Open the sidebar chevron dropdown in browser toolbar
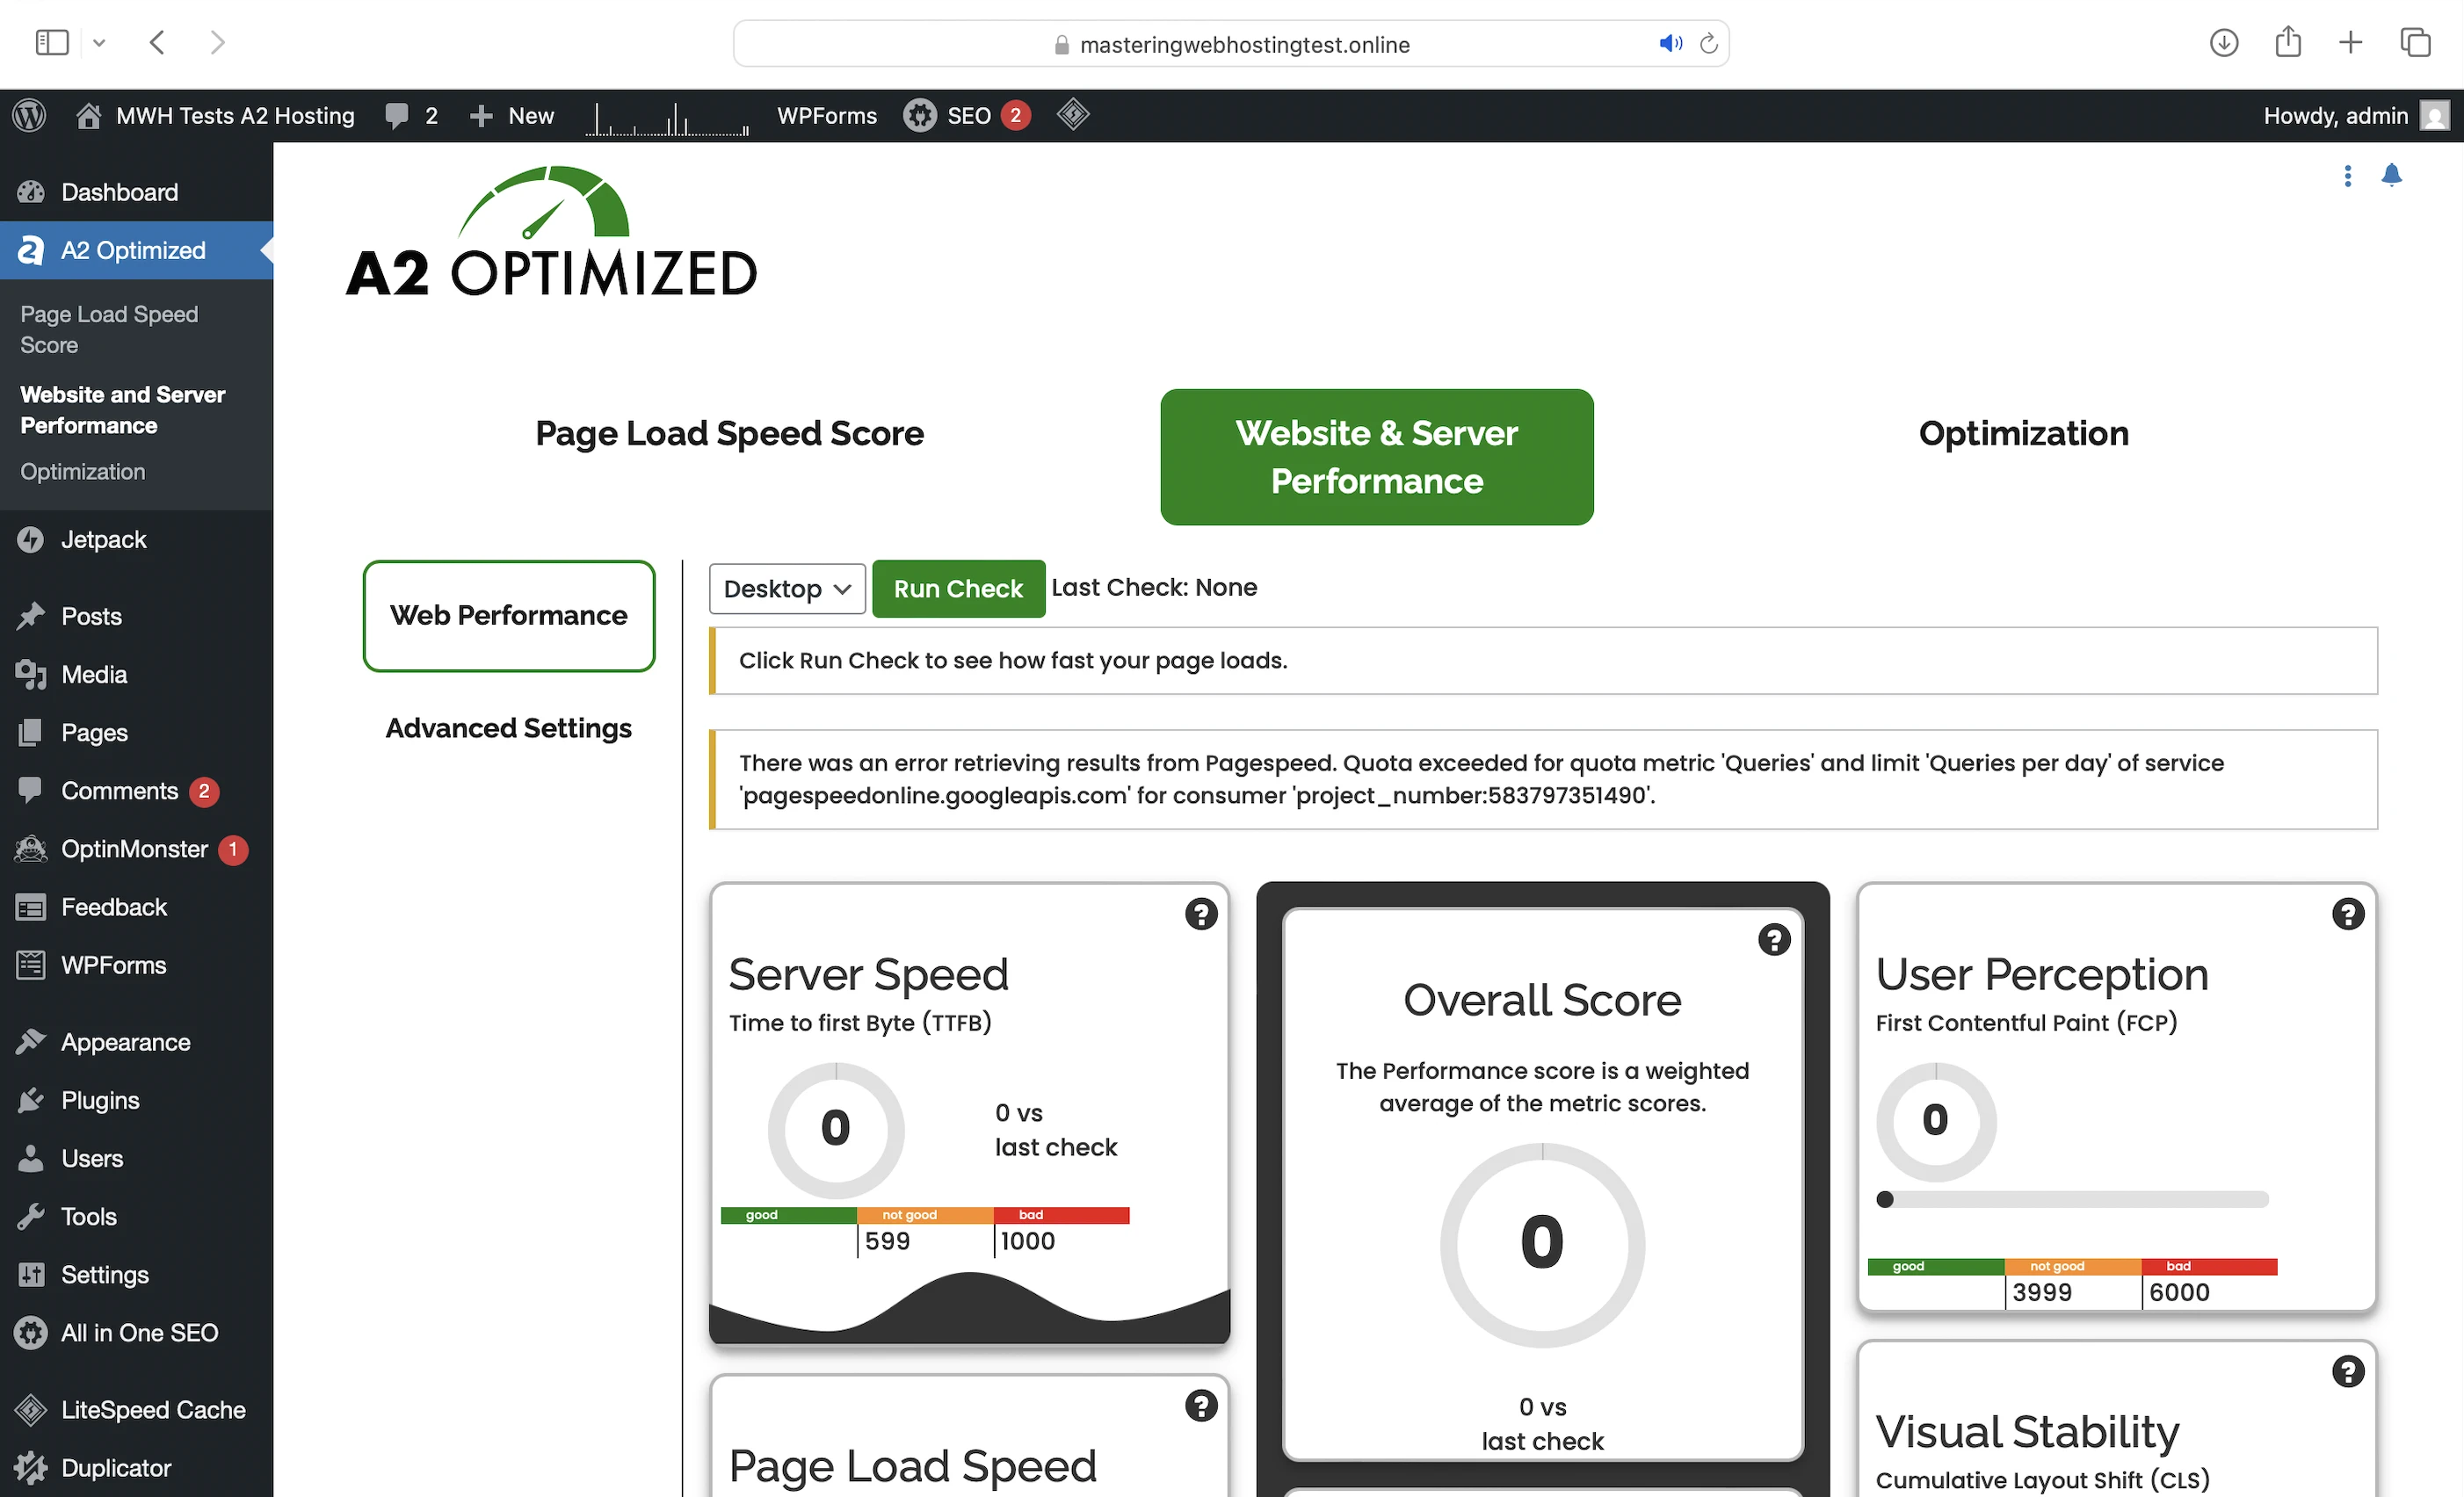2464x1497 pixels. [99, 42]
